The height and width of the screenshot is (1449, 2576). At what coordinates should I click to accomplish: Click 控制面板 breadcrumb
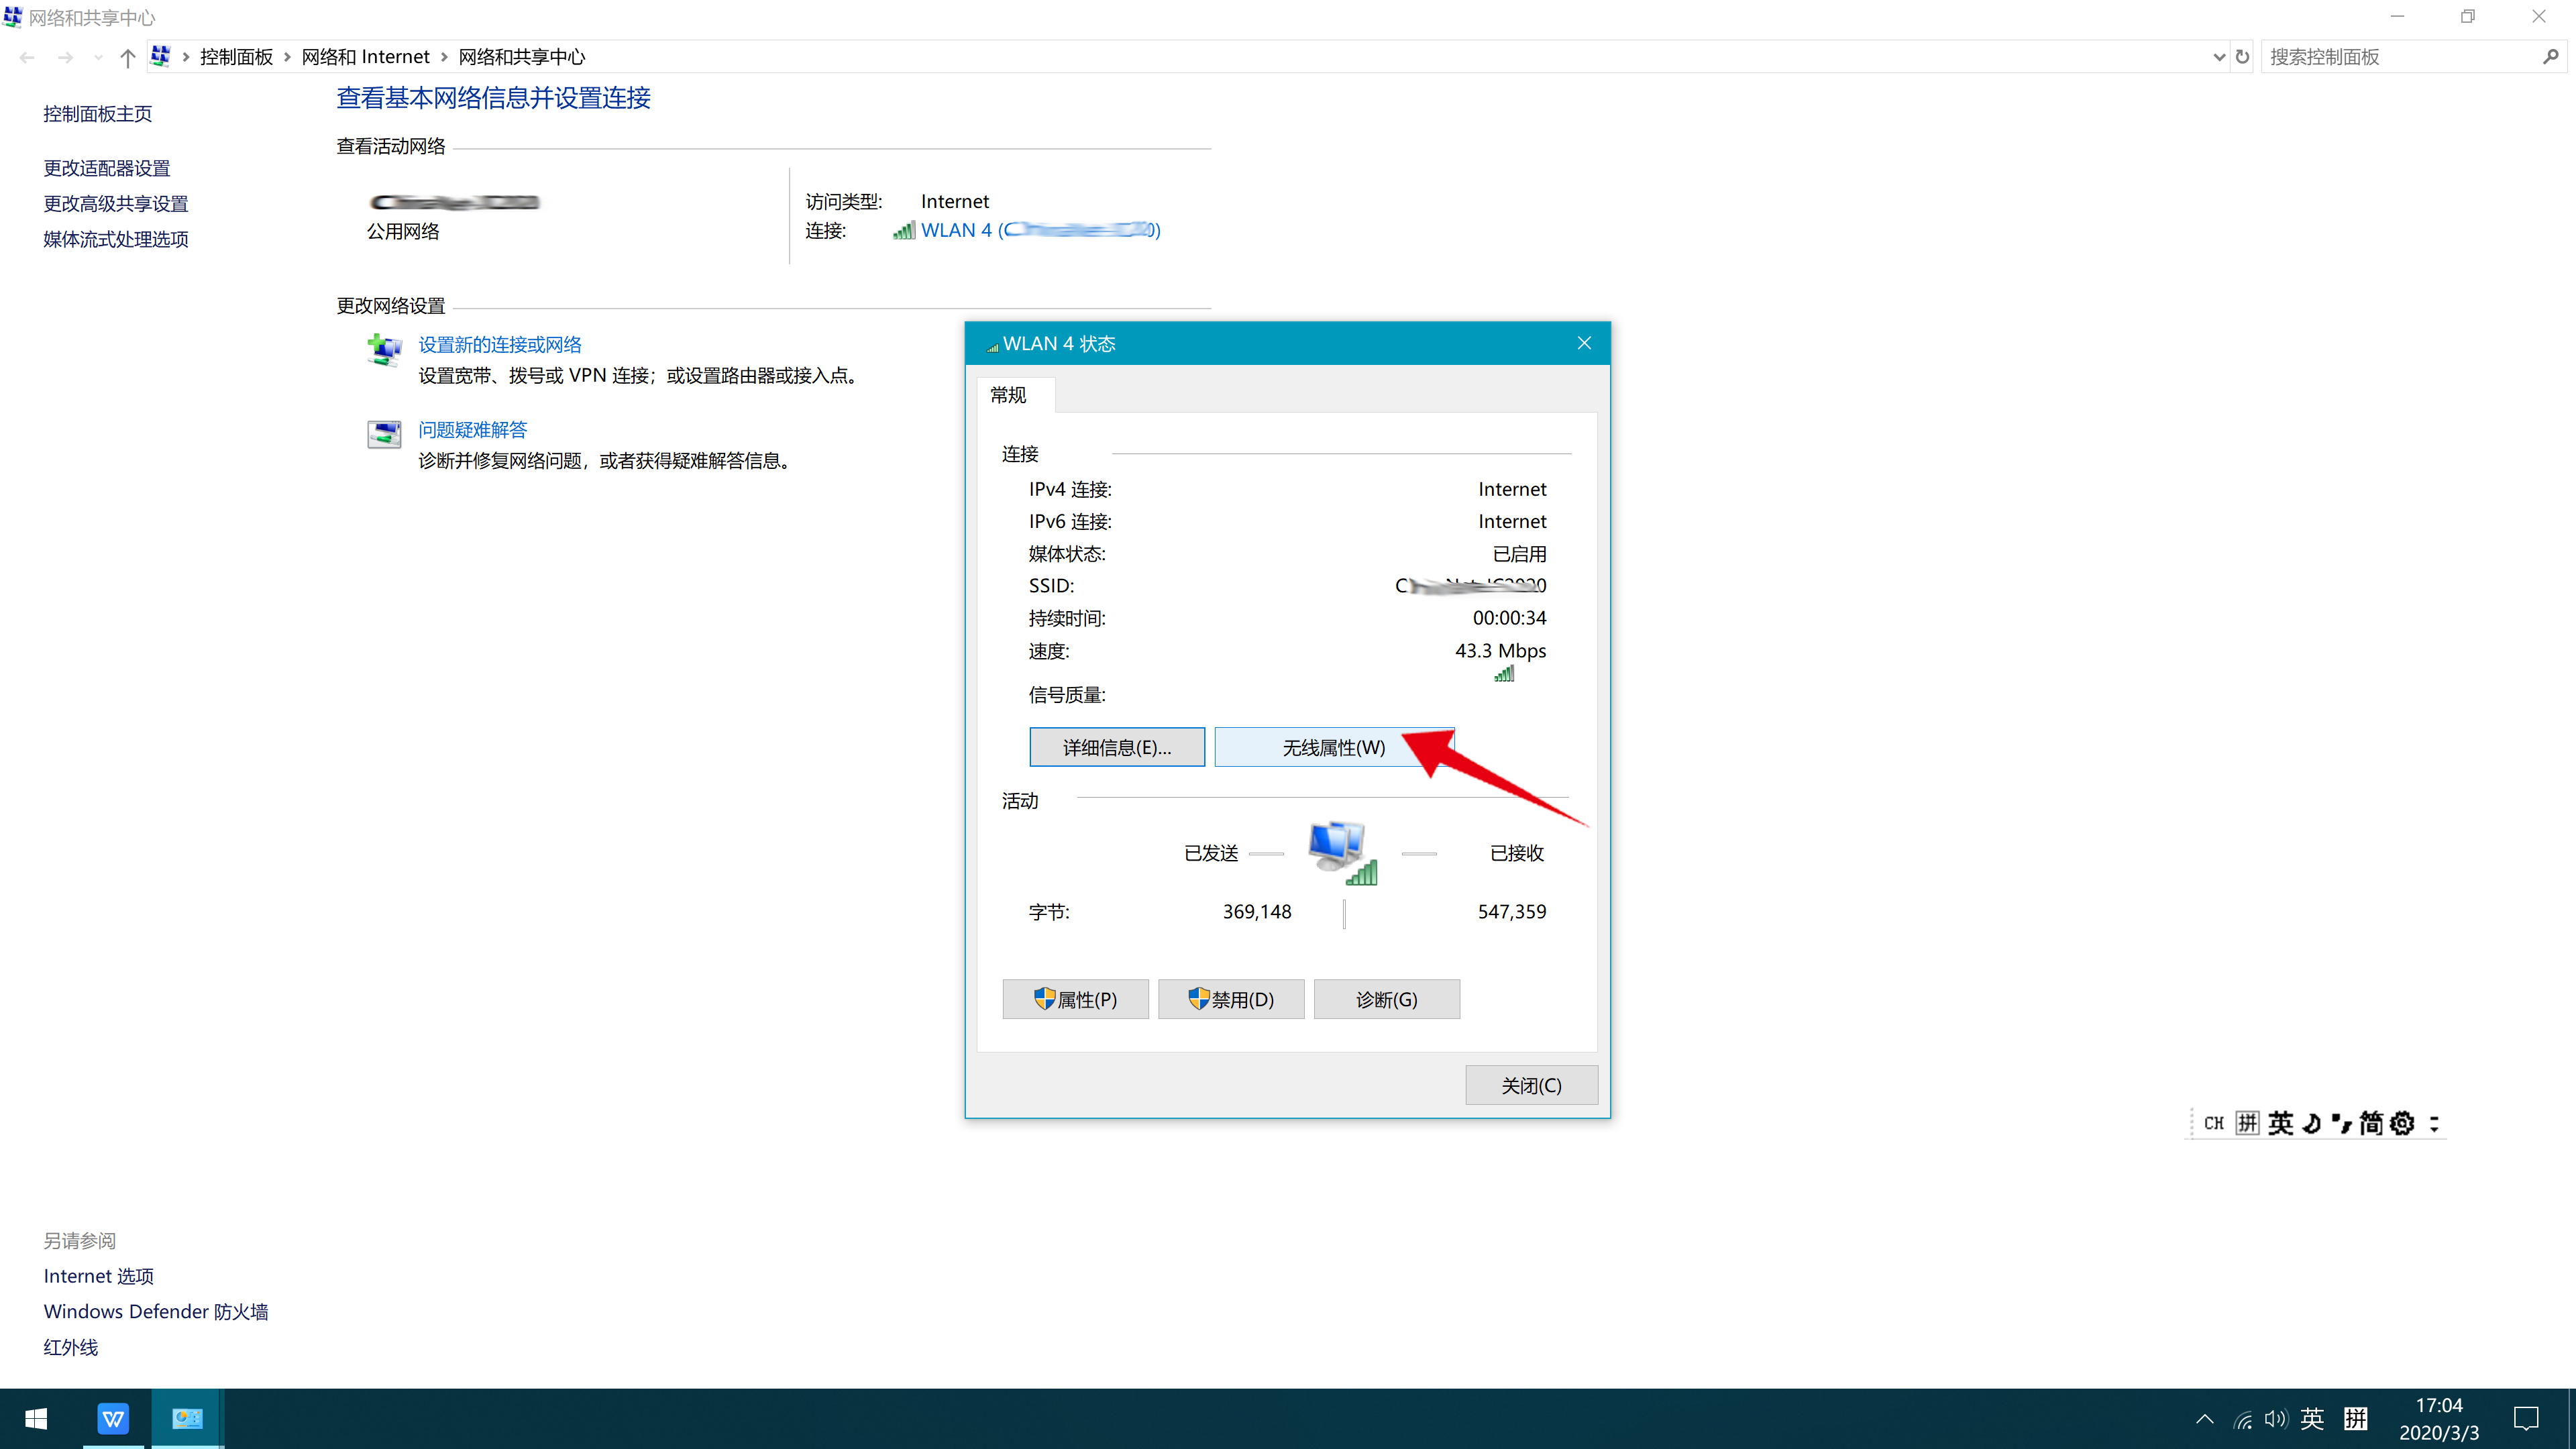pos(236,57)
